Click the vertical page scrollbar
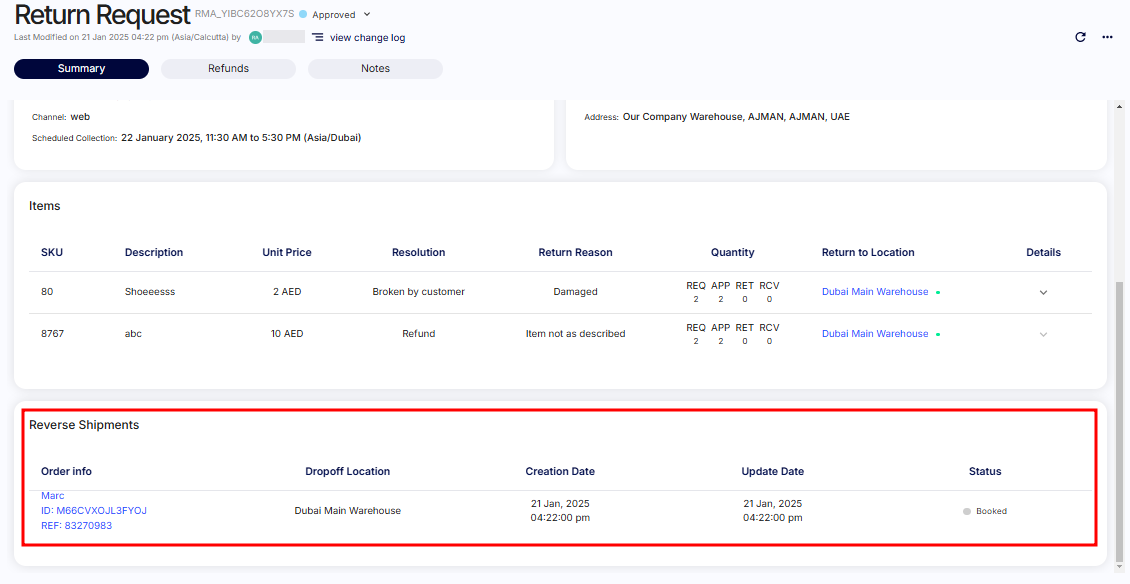This screenshot has height=584, width=1130. [x=1119, y=420]
